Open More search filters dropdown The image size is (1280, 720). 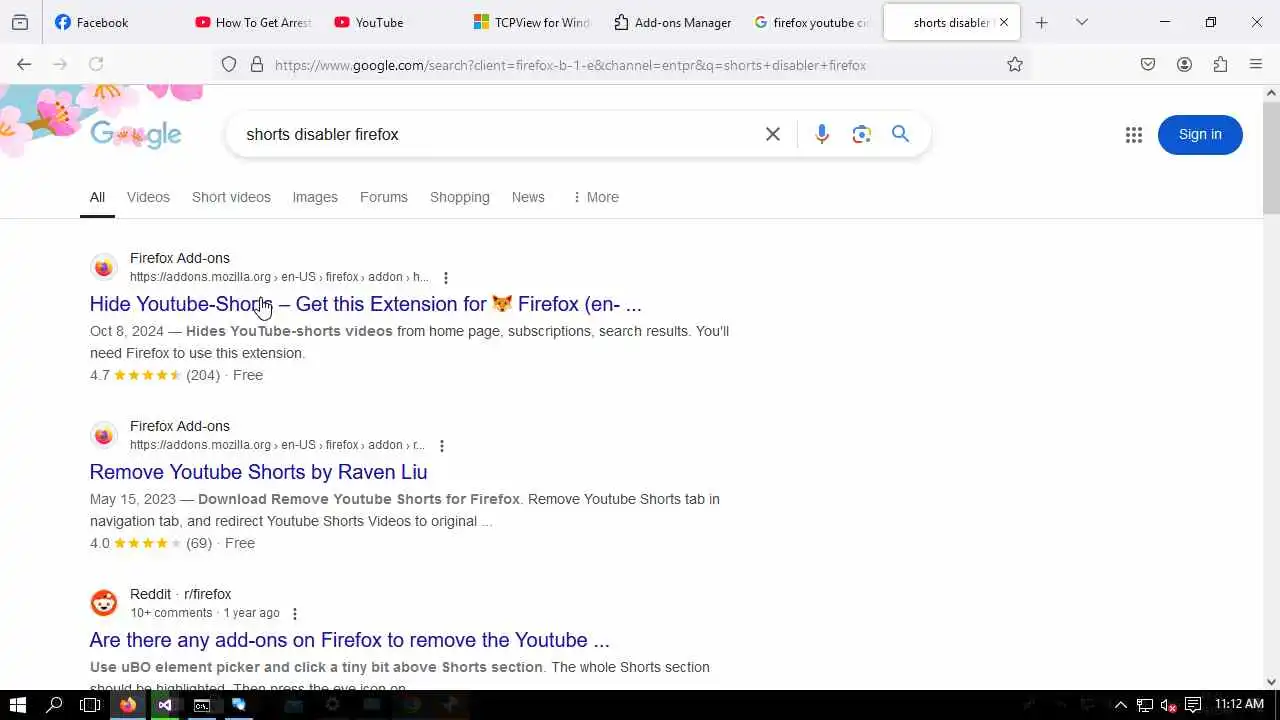pos(596,197)
